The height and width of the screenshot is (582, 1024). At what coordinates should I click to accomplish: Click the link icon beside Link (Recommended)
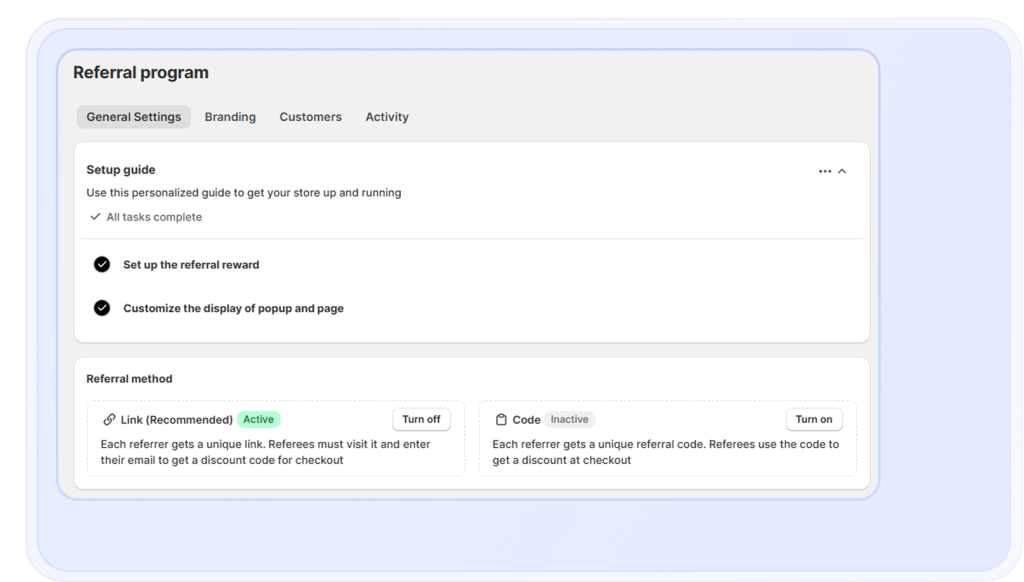click(109, 419)
